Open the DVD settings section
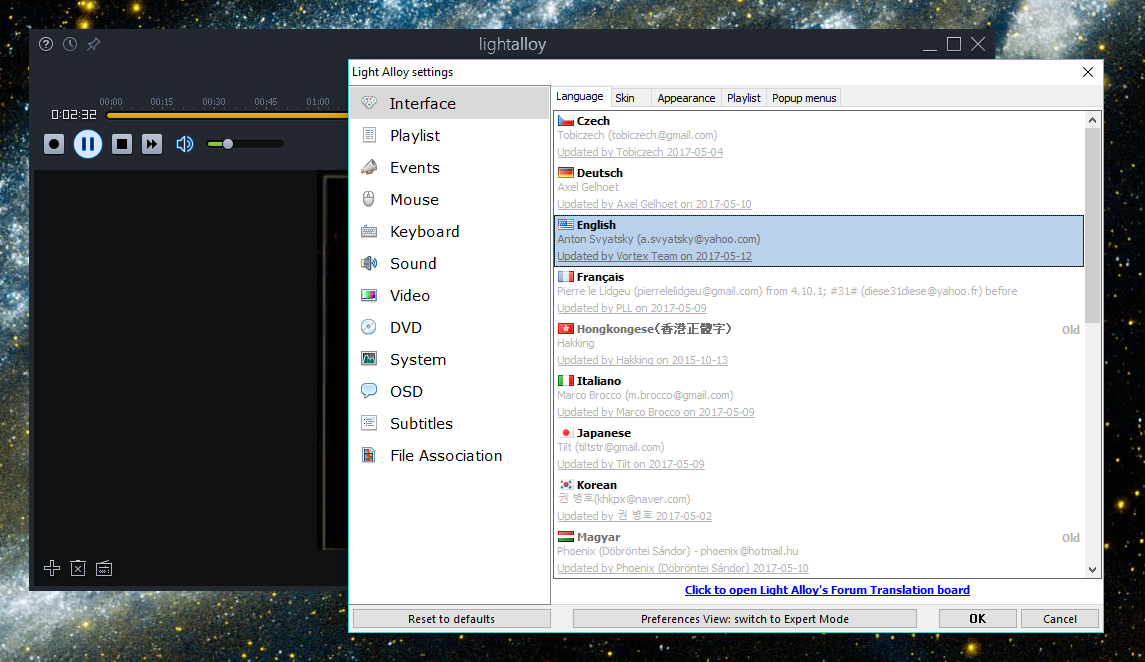1145x662 pixels. point(450,328)
